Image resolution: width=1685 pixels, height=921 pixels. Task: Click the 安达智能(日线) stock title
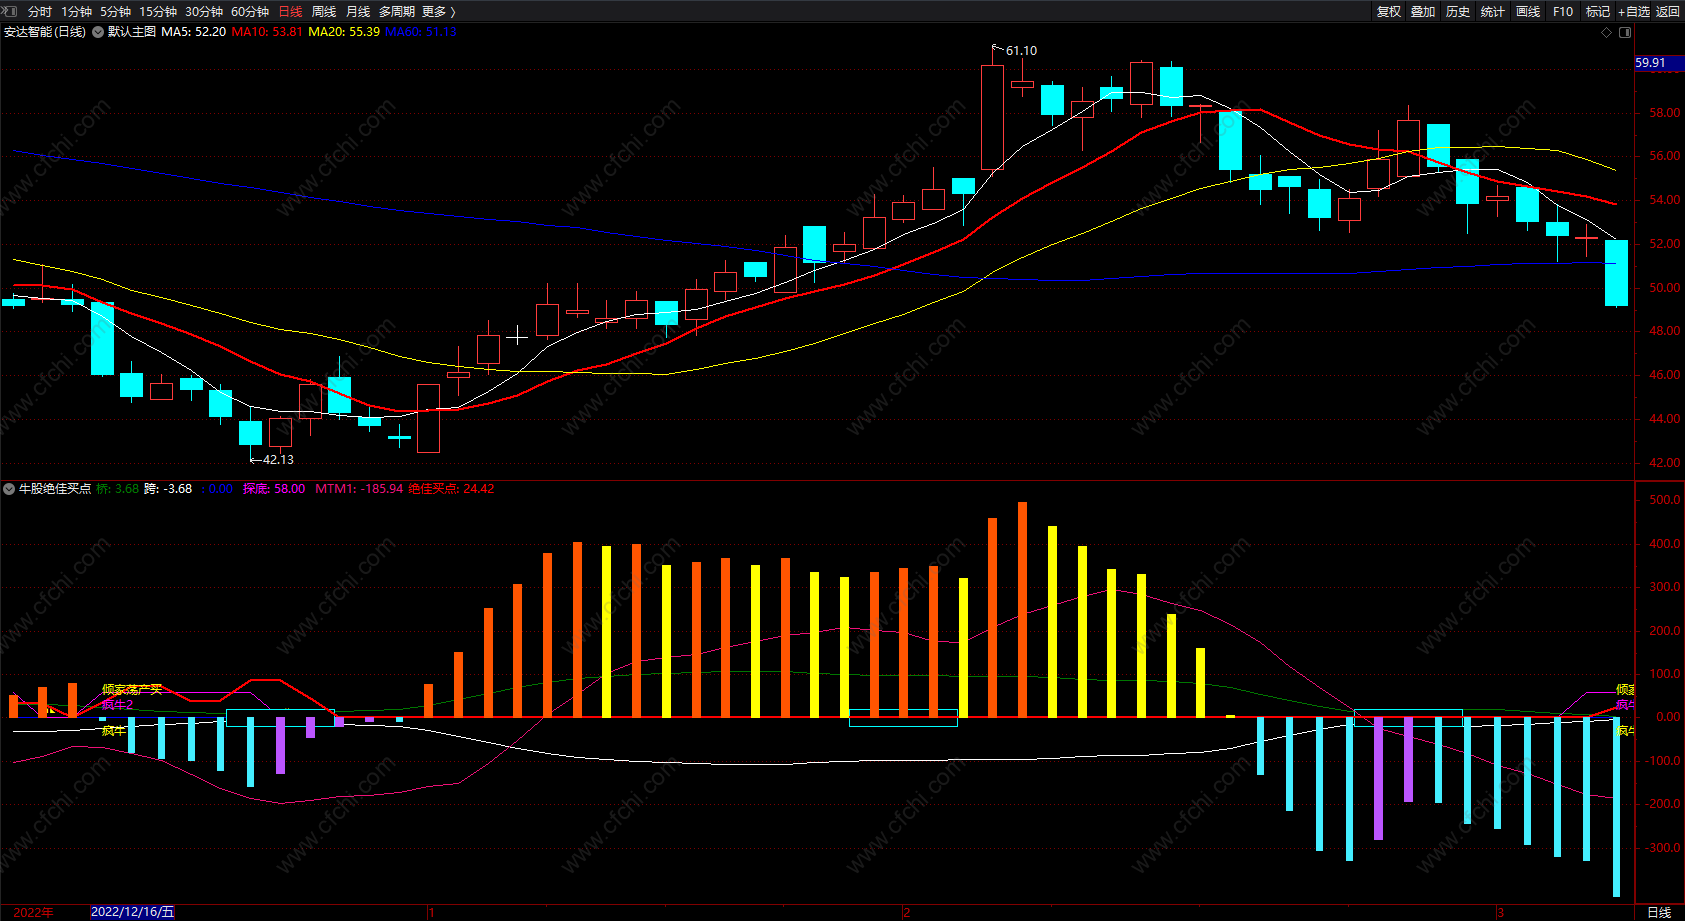point(45,32)
